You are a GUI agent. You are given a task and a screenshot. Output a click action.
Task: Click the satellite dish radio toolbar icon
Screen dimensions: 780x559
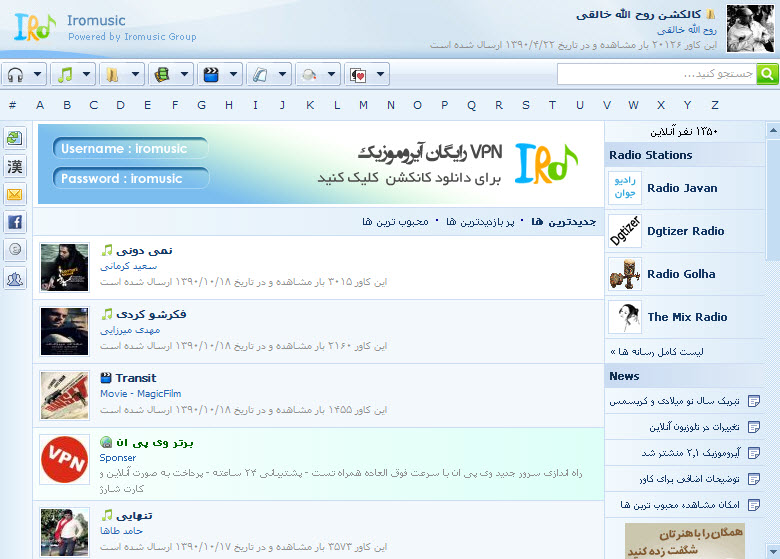tap(309, 75)
